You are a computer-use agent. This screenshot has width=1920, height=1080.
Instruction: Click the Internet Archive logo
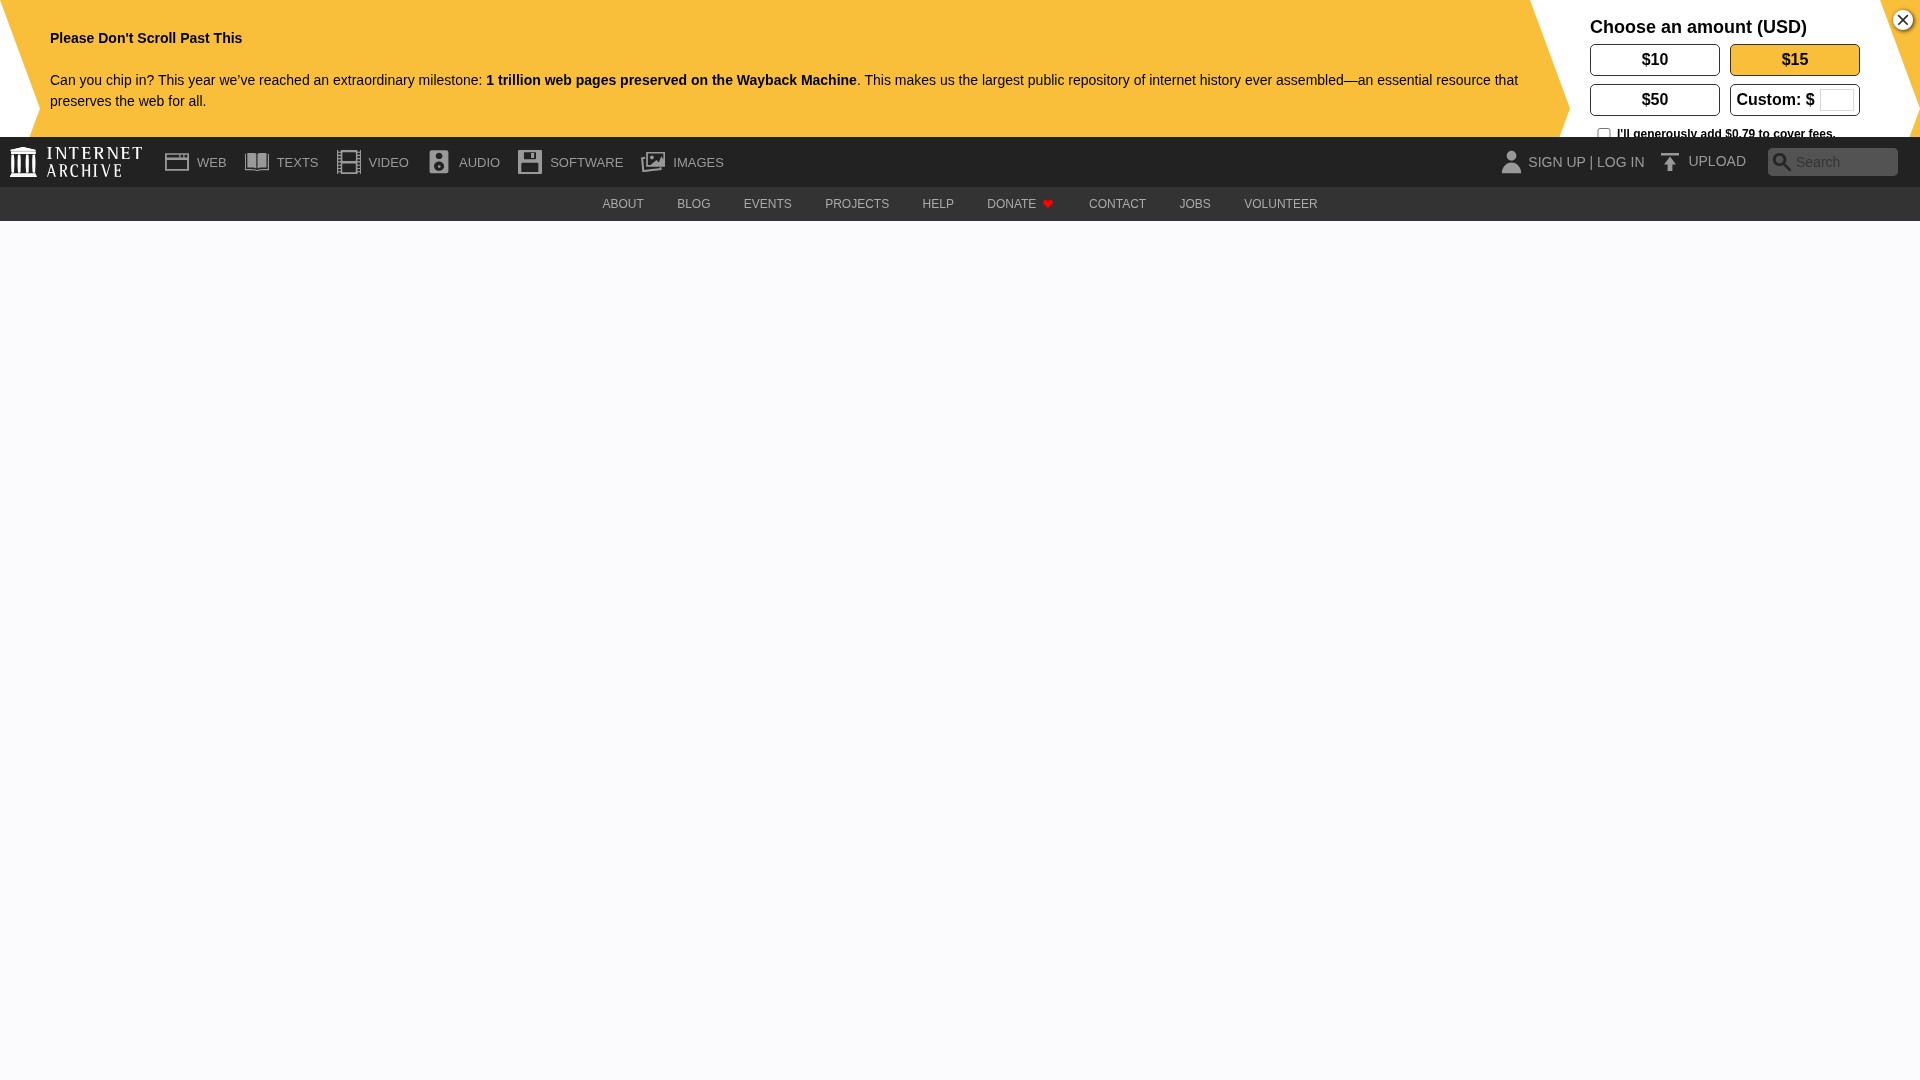click(x=76, y=162)
